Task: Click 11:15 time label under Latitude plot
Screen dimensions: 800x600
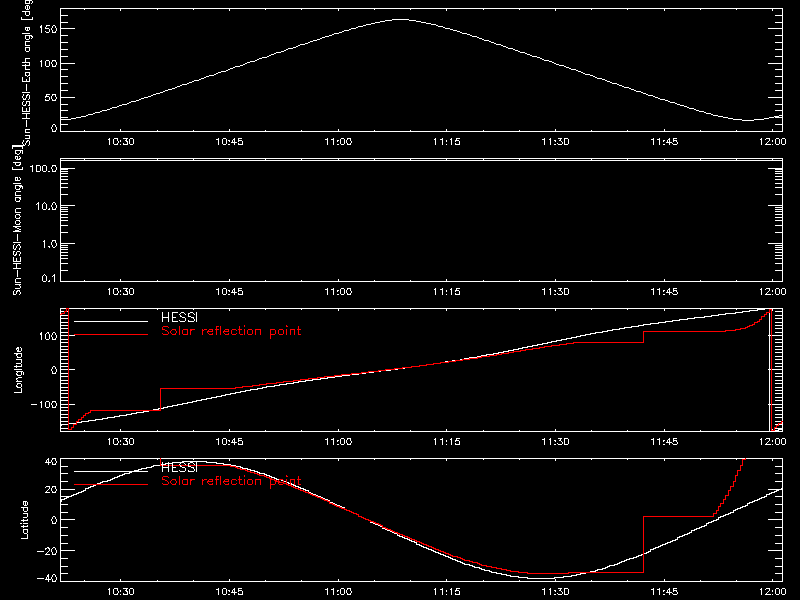Action: click(446, 591)
